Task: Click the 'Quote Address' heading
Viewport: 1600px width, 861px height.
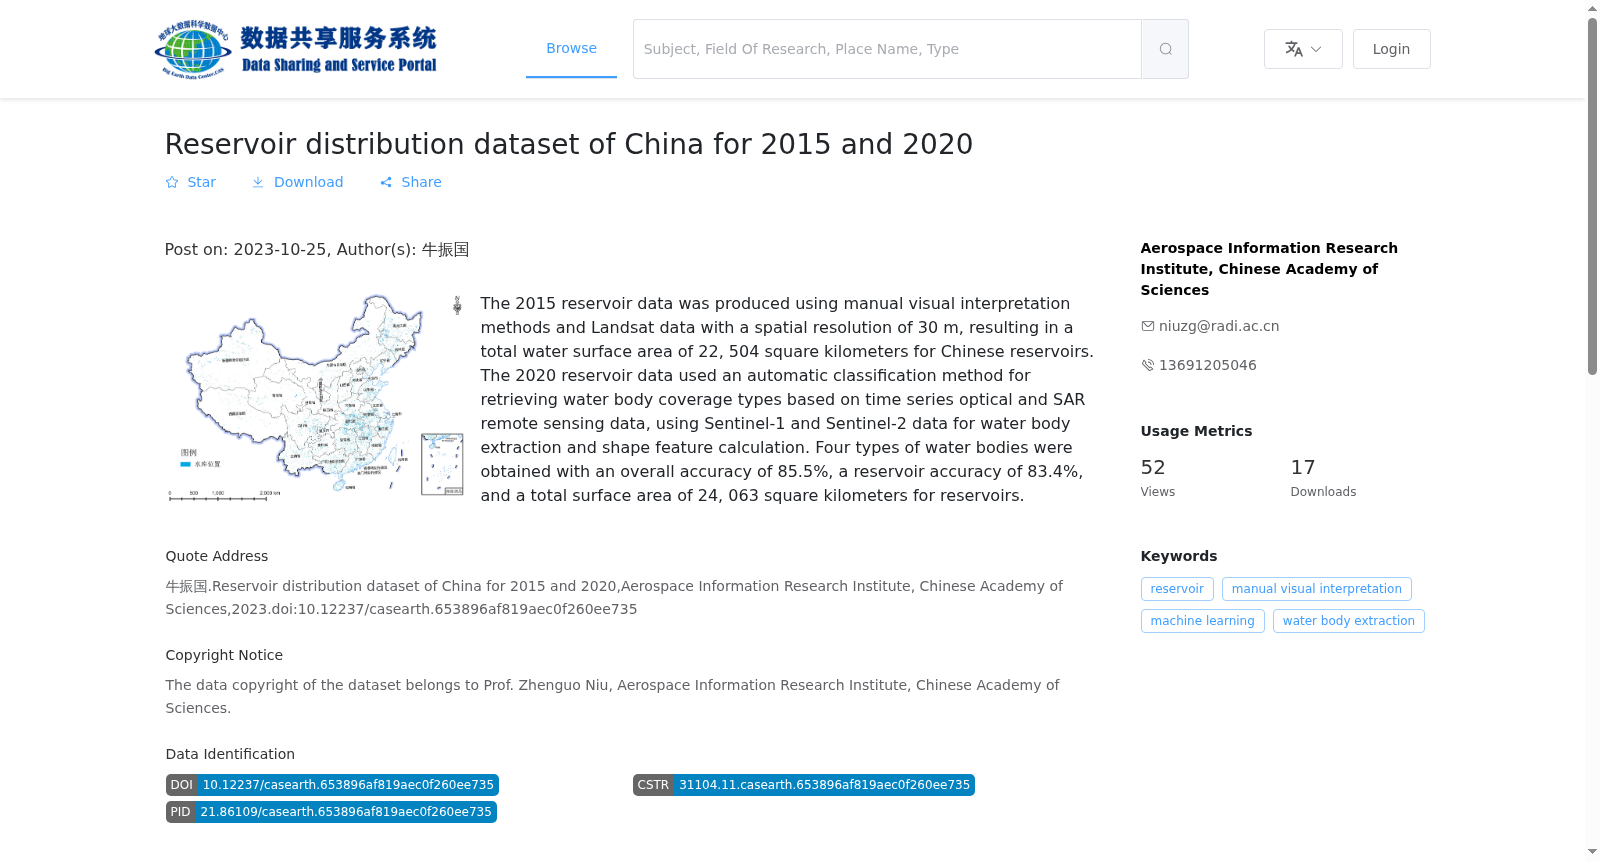Action: pos(217,556)
